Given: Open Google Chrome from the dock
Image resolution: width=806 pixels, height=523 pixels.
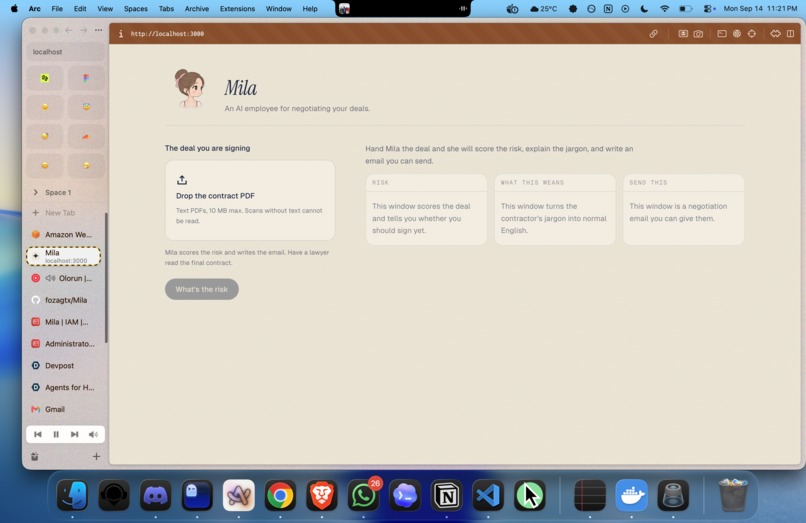Looking at the screenshot, I should click(x=280, y=496).
